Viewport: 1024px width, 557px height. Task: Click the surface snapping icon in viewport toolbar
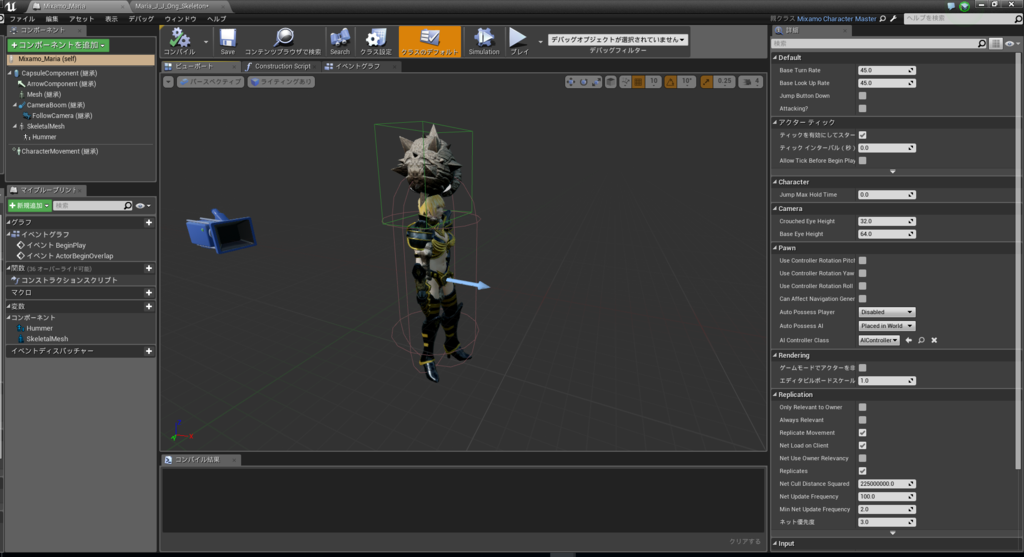(x=626, y=82)
